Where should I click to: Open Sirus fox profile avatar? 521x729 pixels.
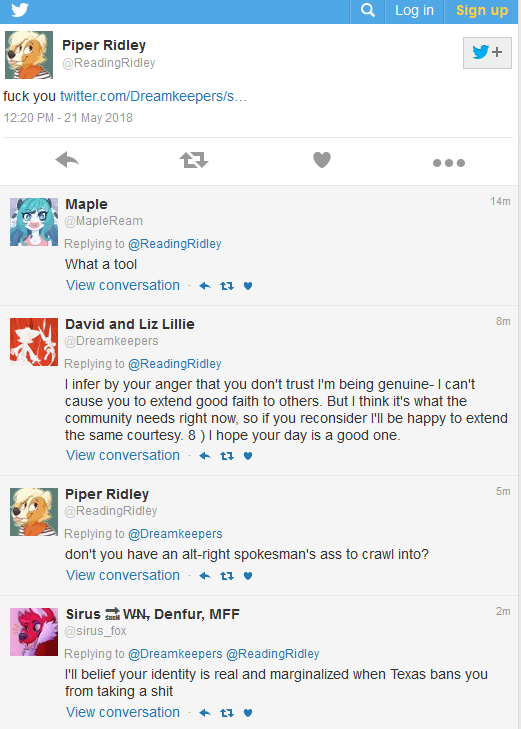tap(34, 632)
